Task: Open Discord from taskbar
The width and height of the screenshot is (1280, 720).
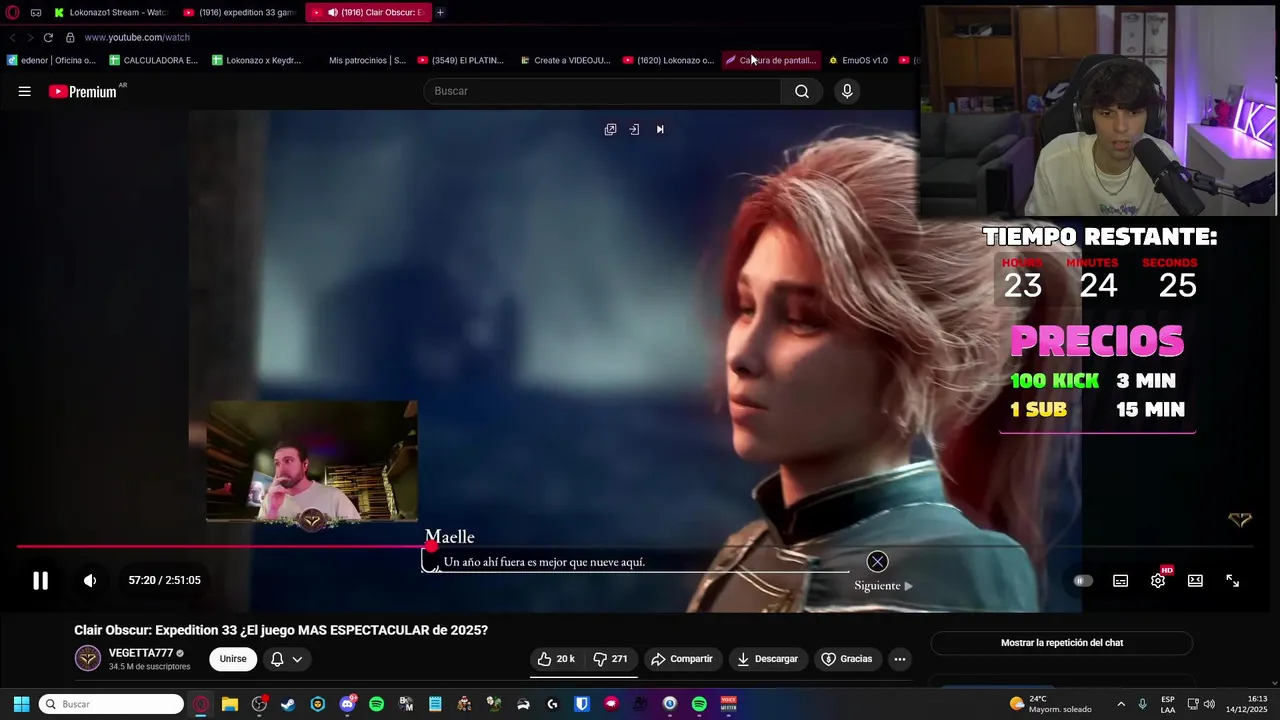Action: [347, 704]
